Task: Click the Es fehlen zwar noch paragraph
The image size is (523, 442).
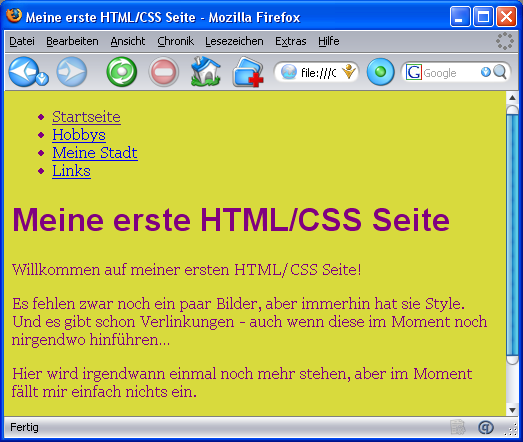Action: pos(249,322)
